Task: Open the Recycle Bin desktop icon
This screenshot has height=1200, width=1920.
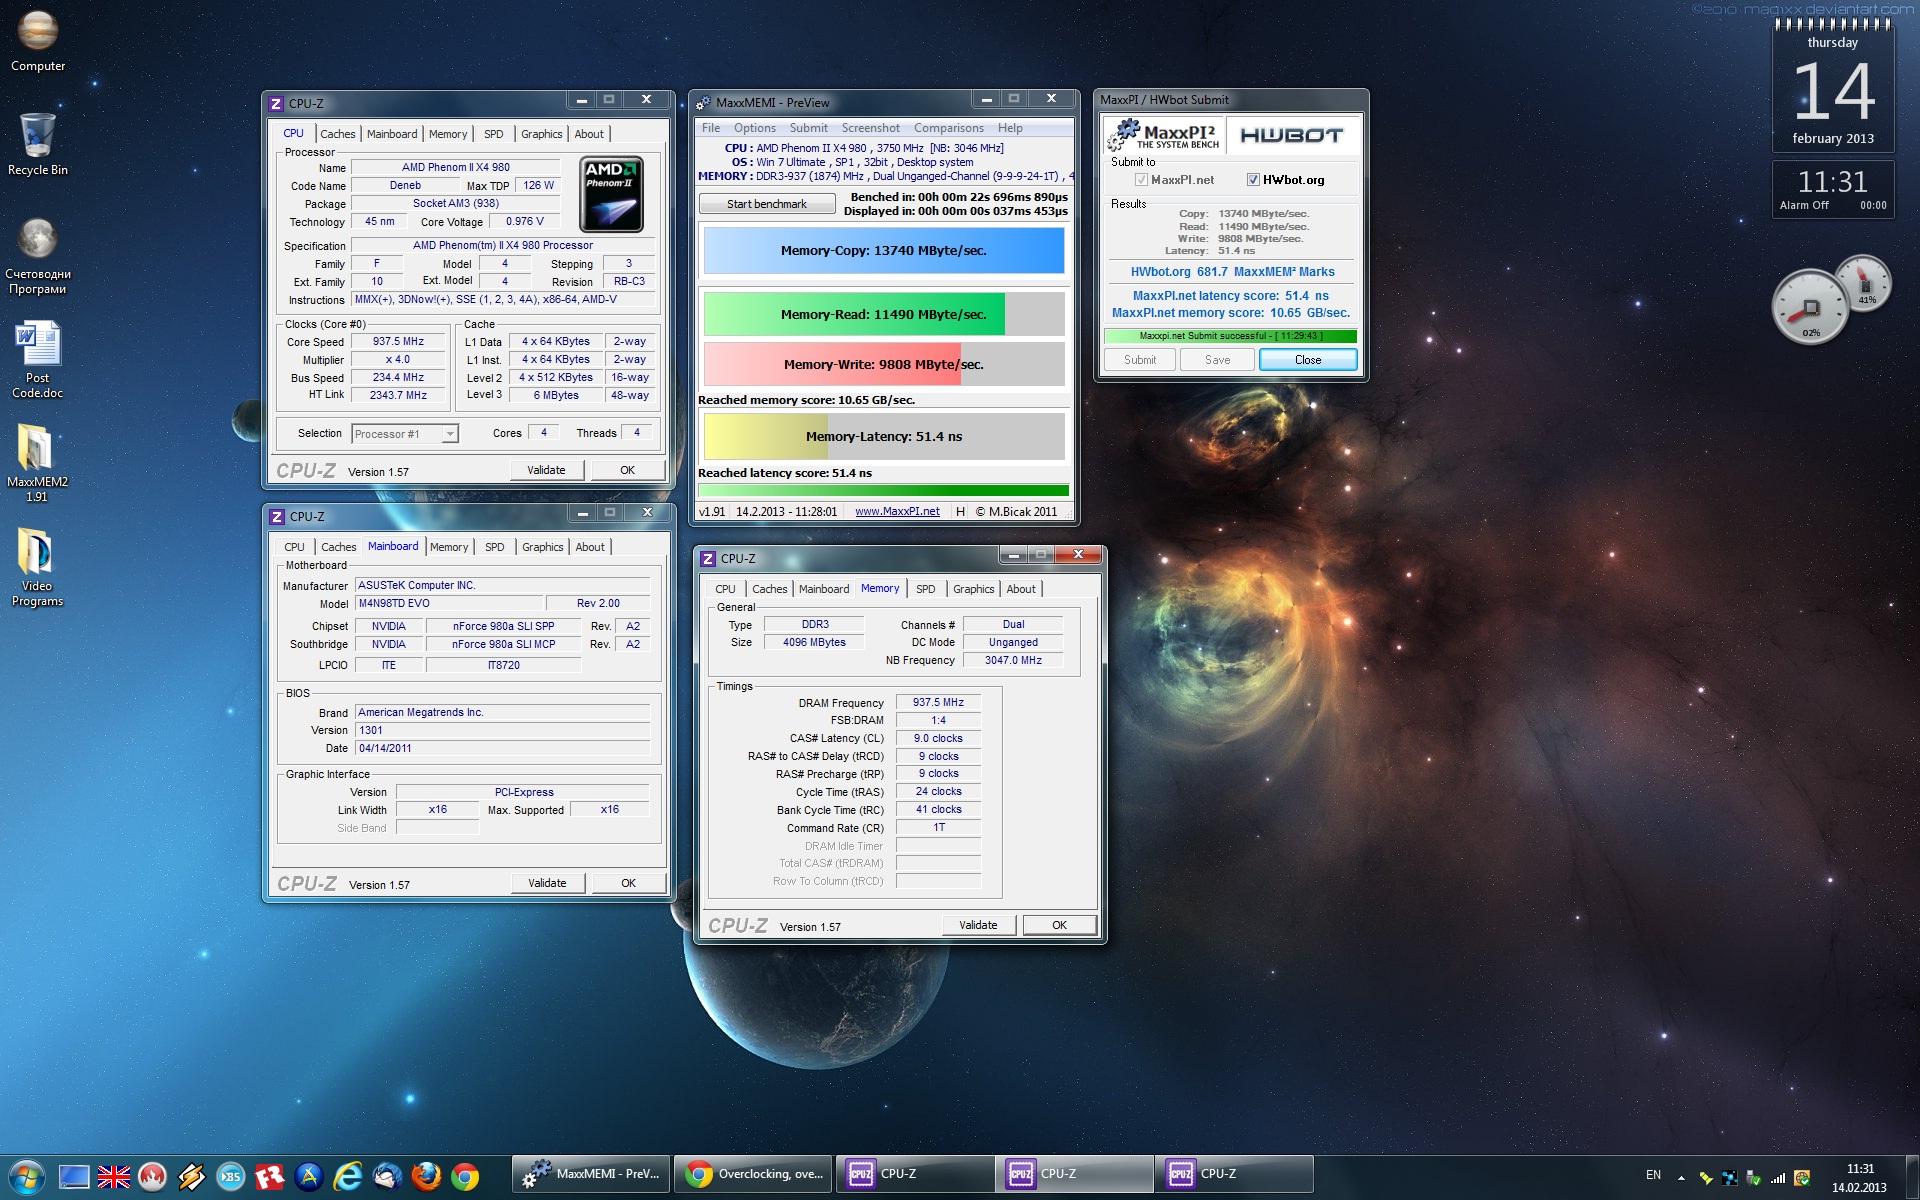Action: 38,144
